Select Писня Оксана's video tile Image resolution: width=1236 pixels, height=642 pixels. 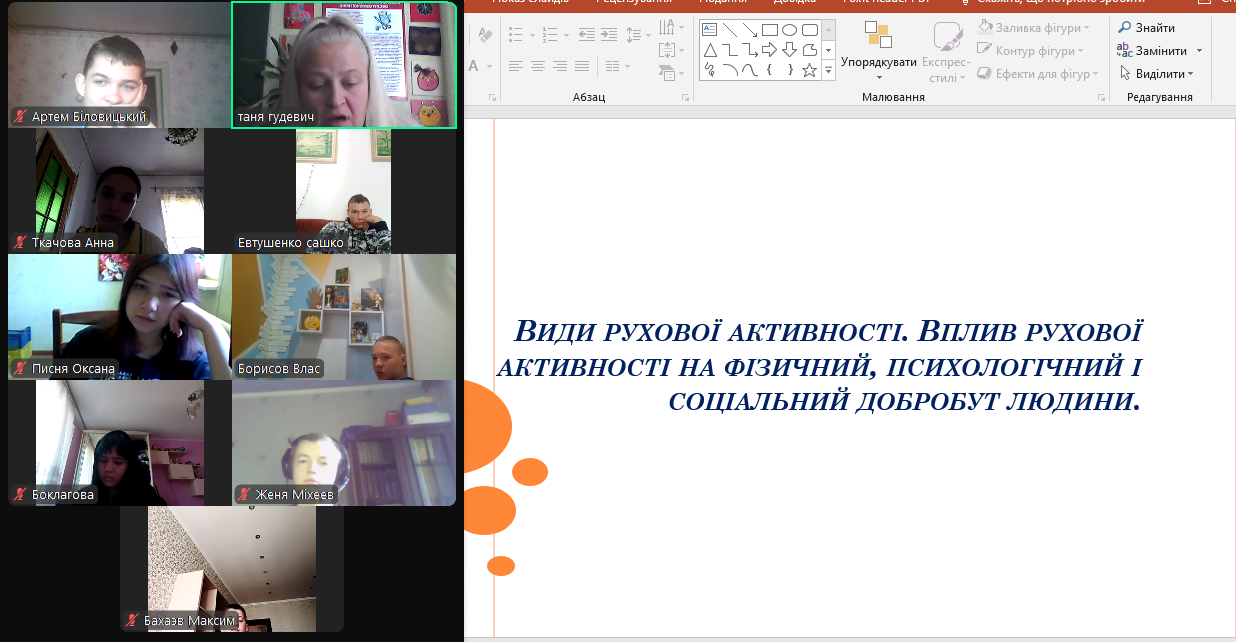(x=120, y=317)
